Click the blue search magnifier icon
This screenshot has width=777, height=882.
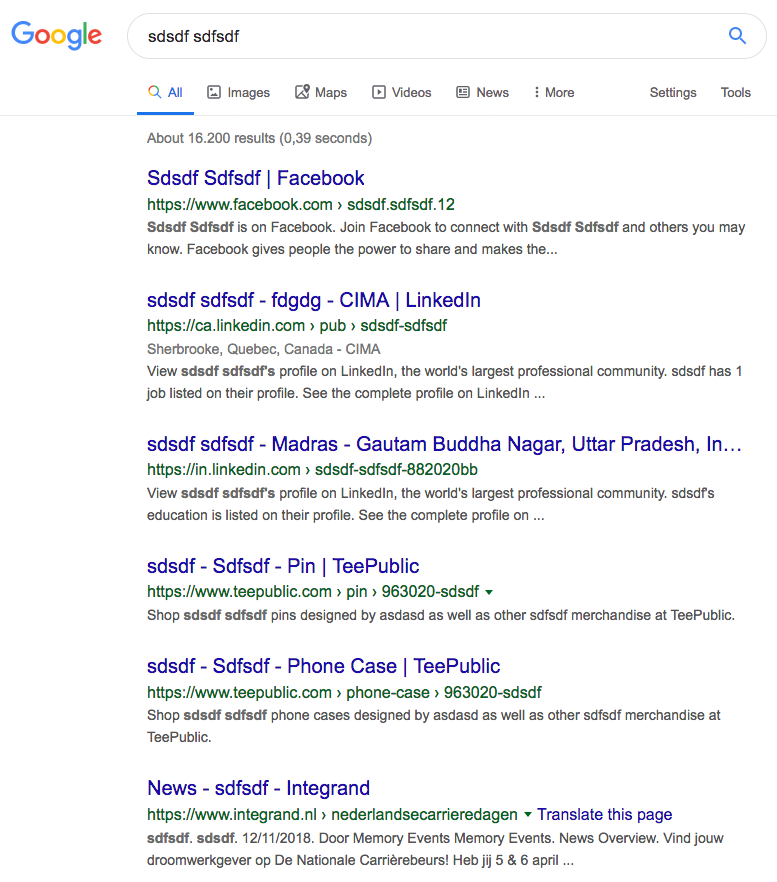point(737,35)
